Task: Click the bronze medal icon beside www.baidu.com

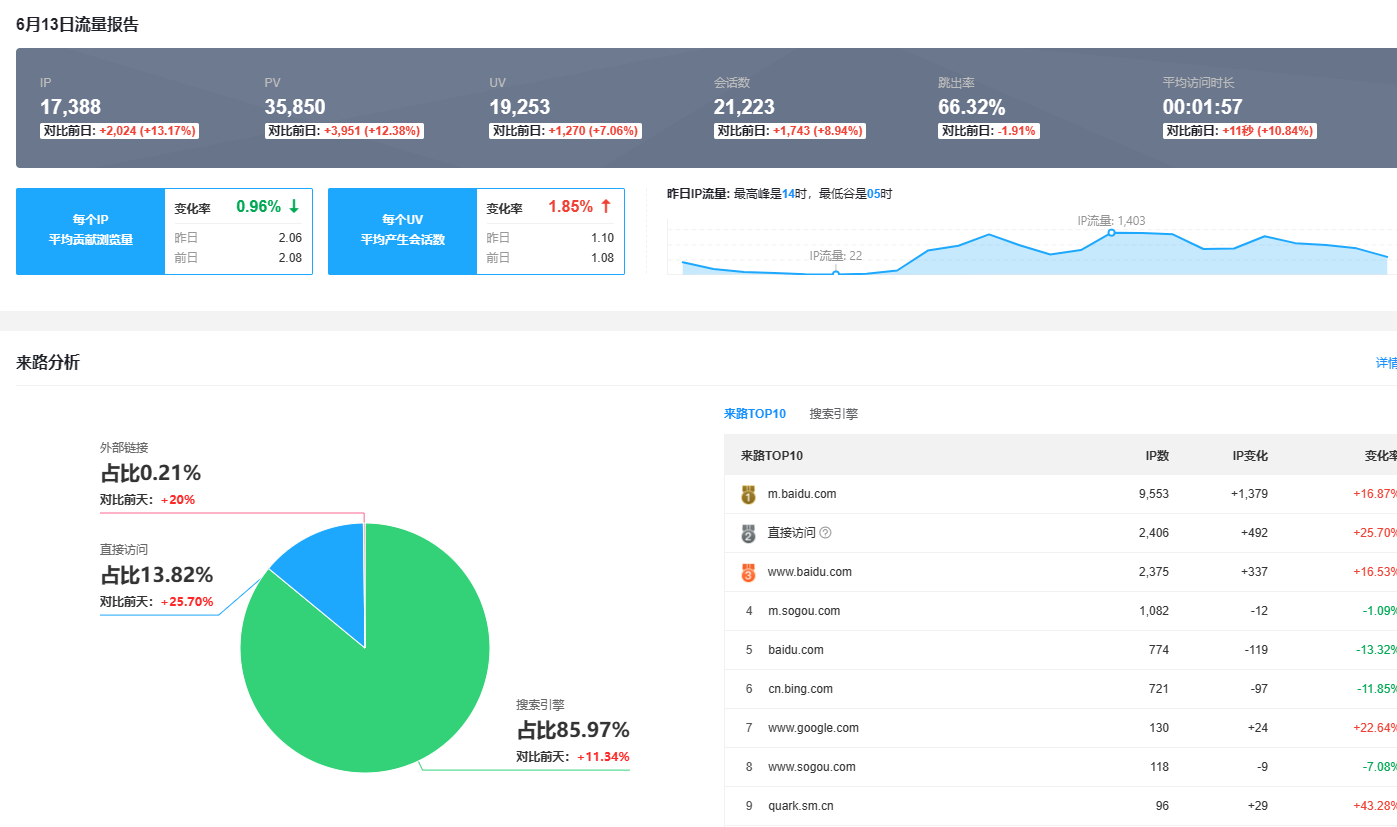Action: click(748, 572)
